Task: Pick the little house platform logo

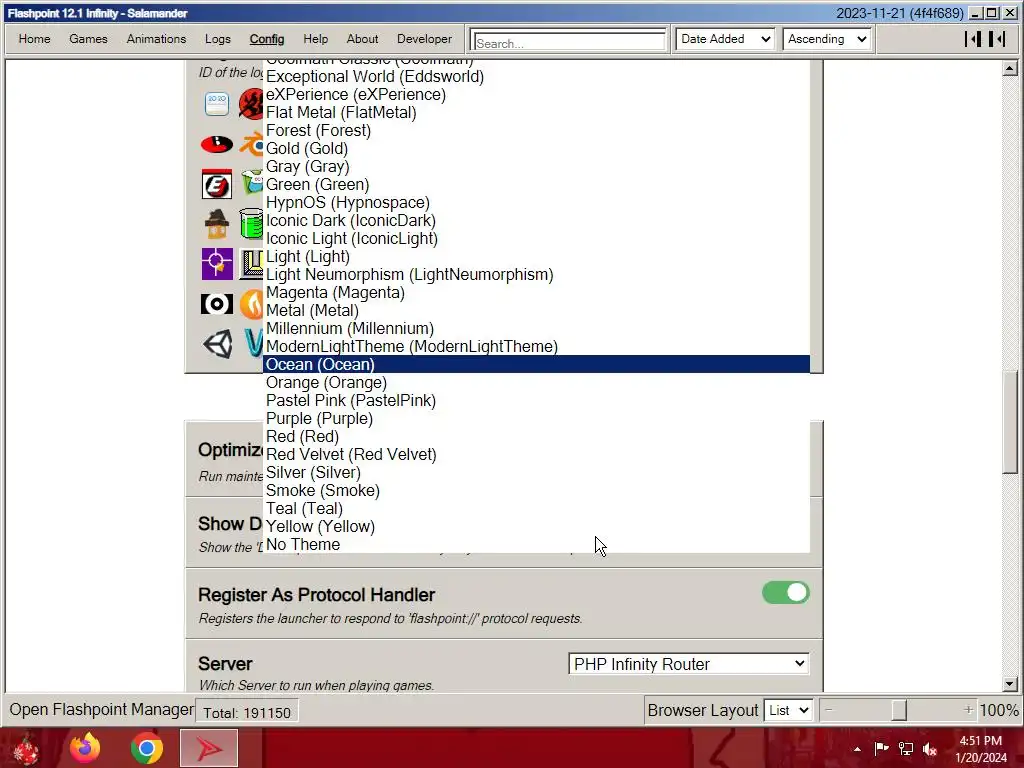Action: tap(217, 224)
